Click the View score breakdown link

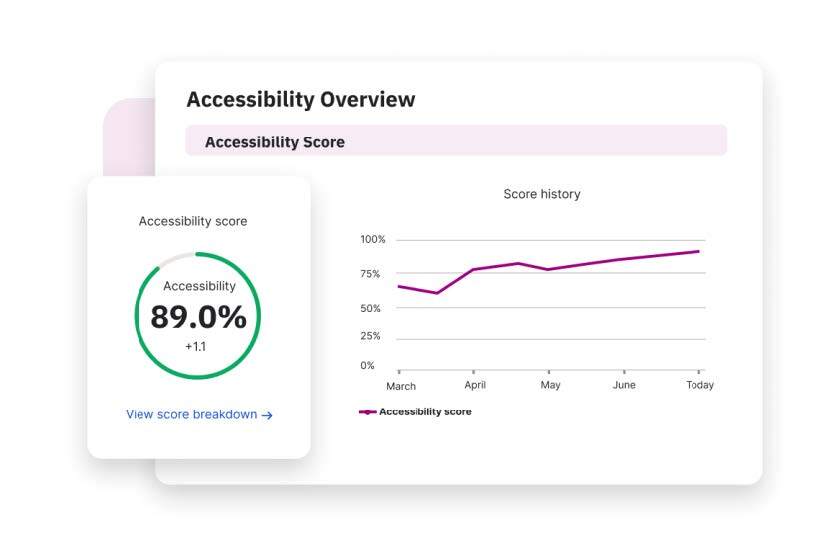coord(192,414)
